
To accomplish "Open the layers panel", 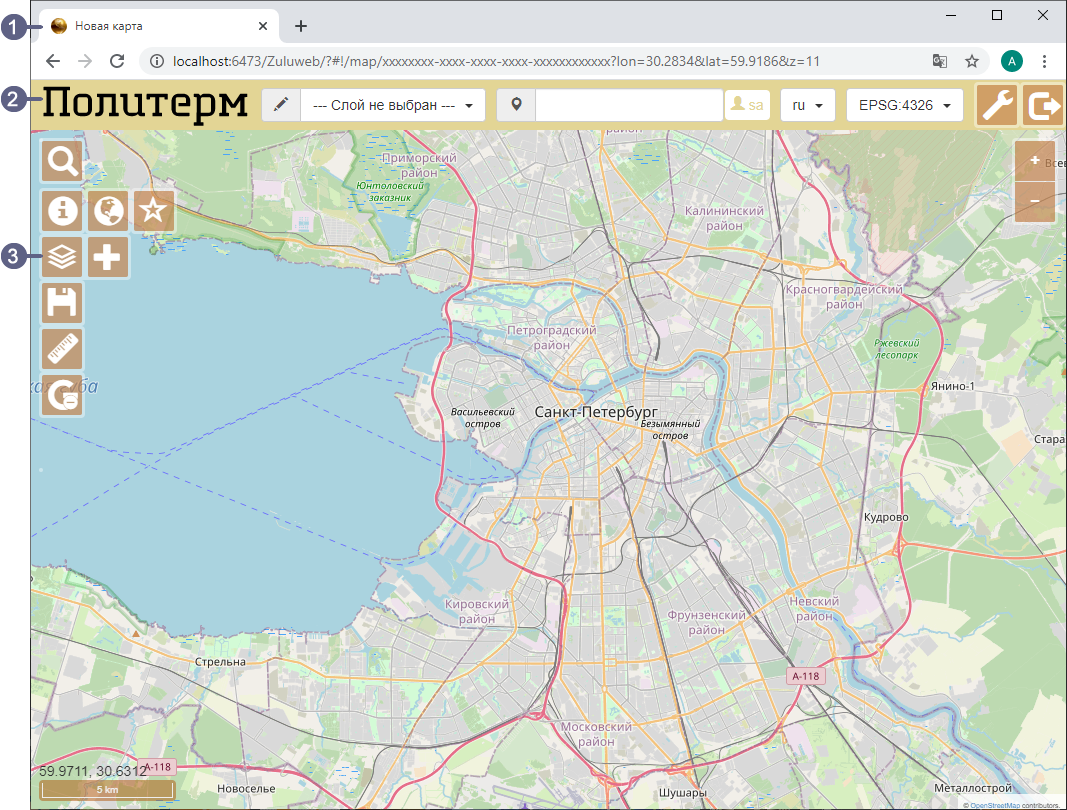I will 62,258.
